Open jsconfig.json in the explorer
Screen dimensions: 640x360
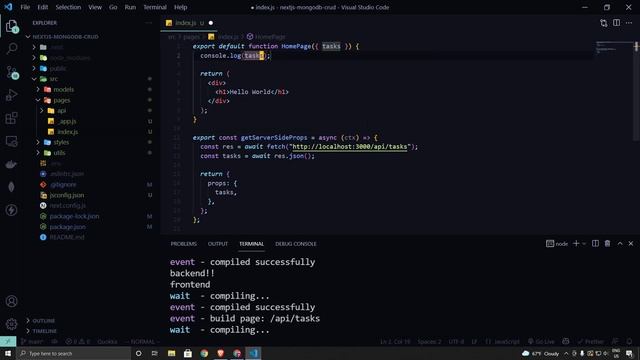tap(67, 195)
